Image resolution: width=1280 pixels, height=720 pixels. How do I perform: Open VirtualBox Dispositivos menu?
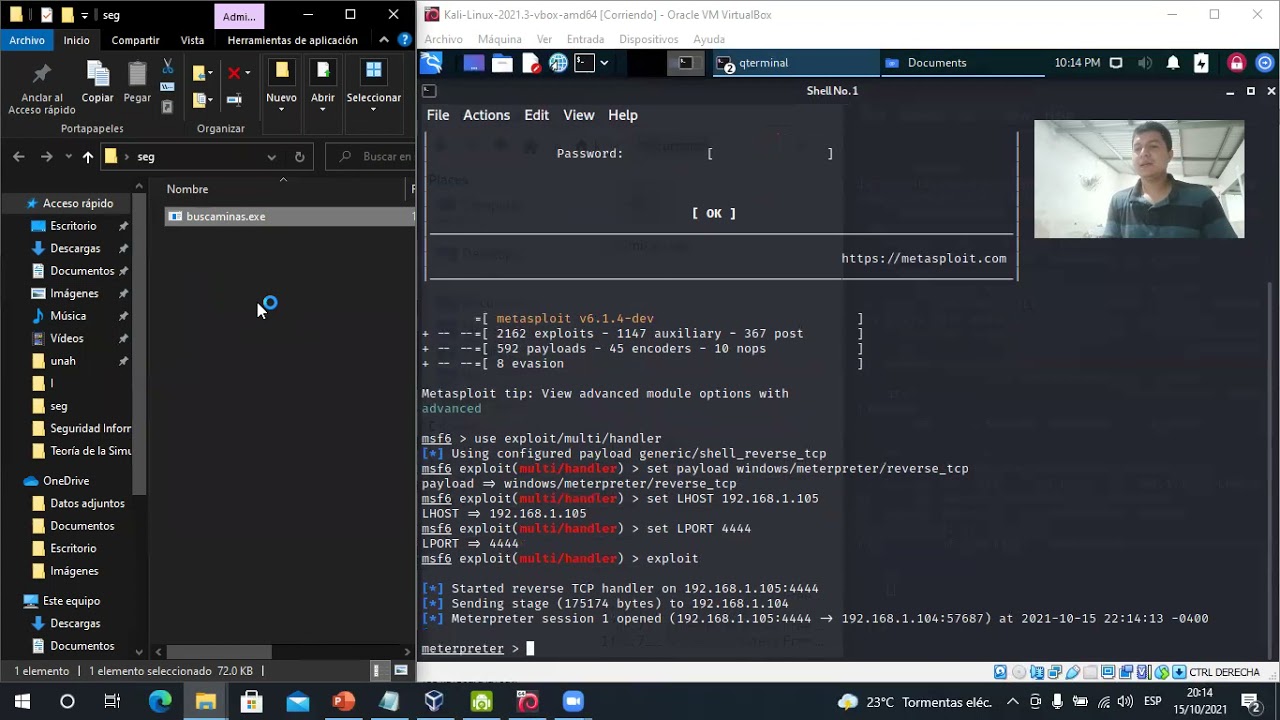pos(648,39)
